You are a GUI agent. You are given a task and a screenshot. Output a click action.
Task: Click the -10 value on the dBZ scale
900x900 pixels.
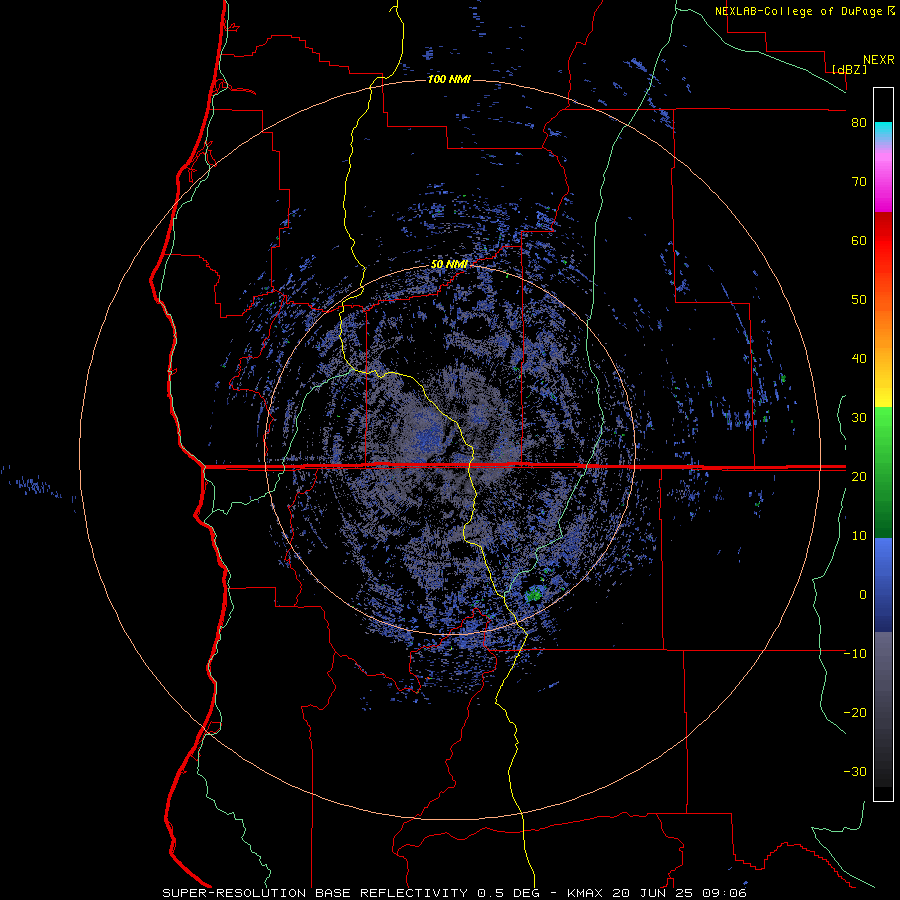click(x=855, y=653)
